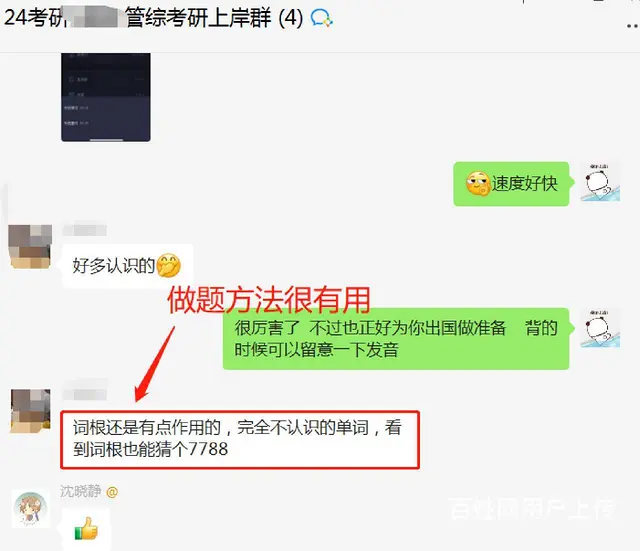Click the cartoon girl avatar of 沈晓静
Screen dimensions: 640x551
point(31,509)
